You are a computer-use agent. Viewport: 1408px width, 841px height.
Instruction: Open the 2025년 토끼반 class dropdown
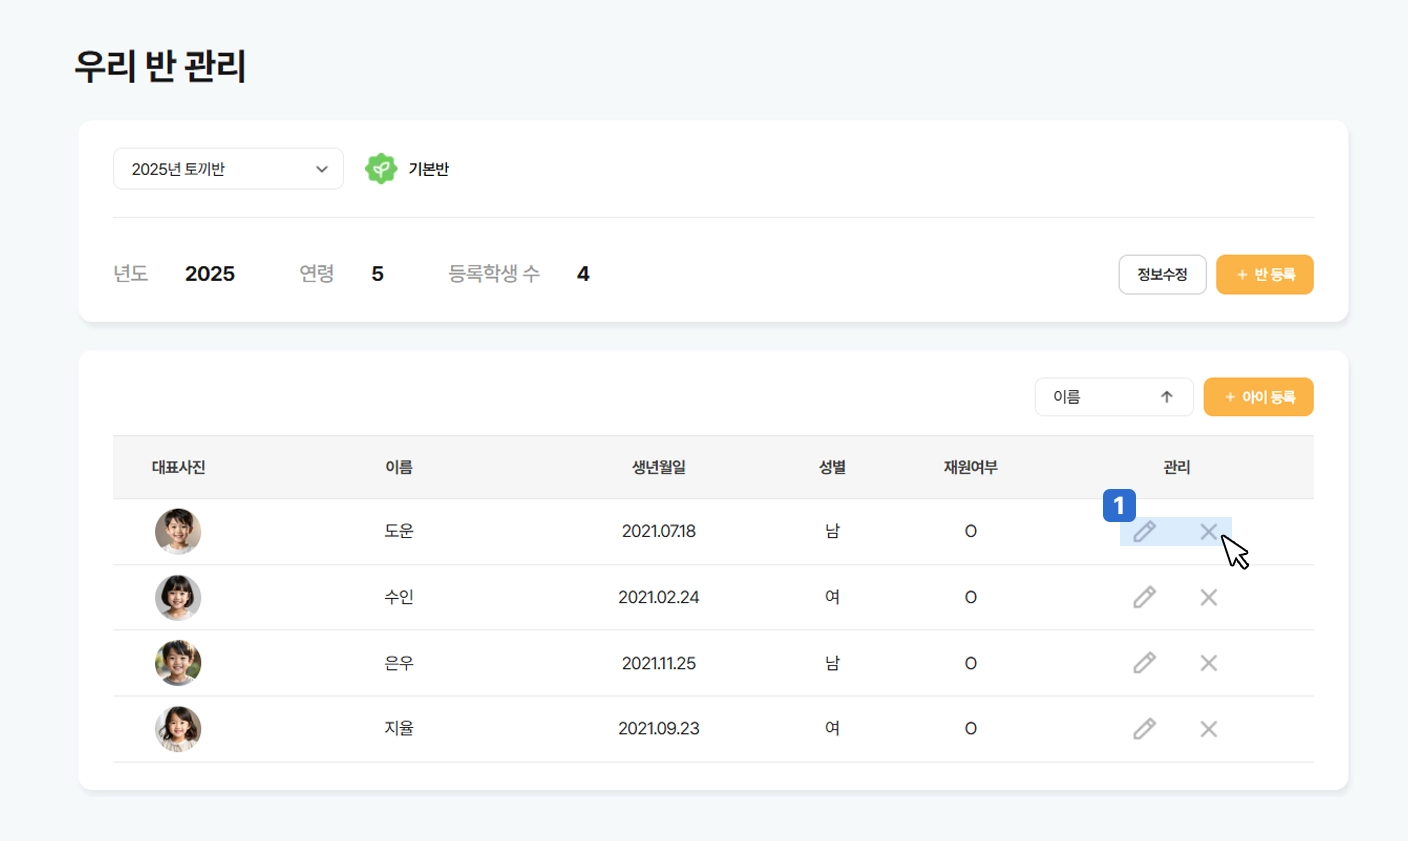pyautogui.click(x=228, y=169)
